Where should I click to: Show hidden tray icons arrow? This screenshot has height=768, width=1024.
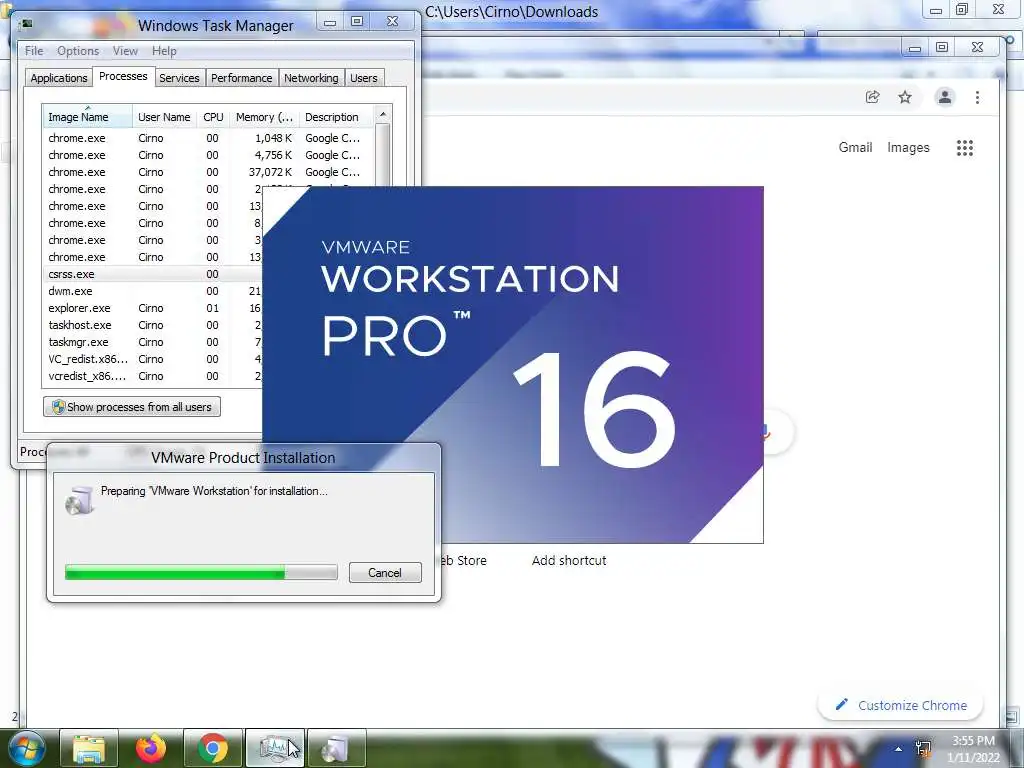[899, 749]
